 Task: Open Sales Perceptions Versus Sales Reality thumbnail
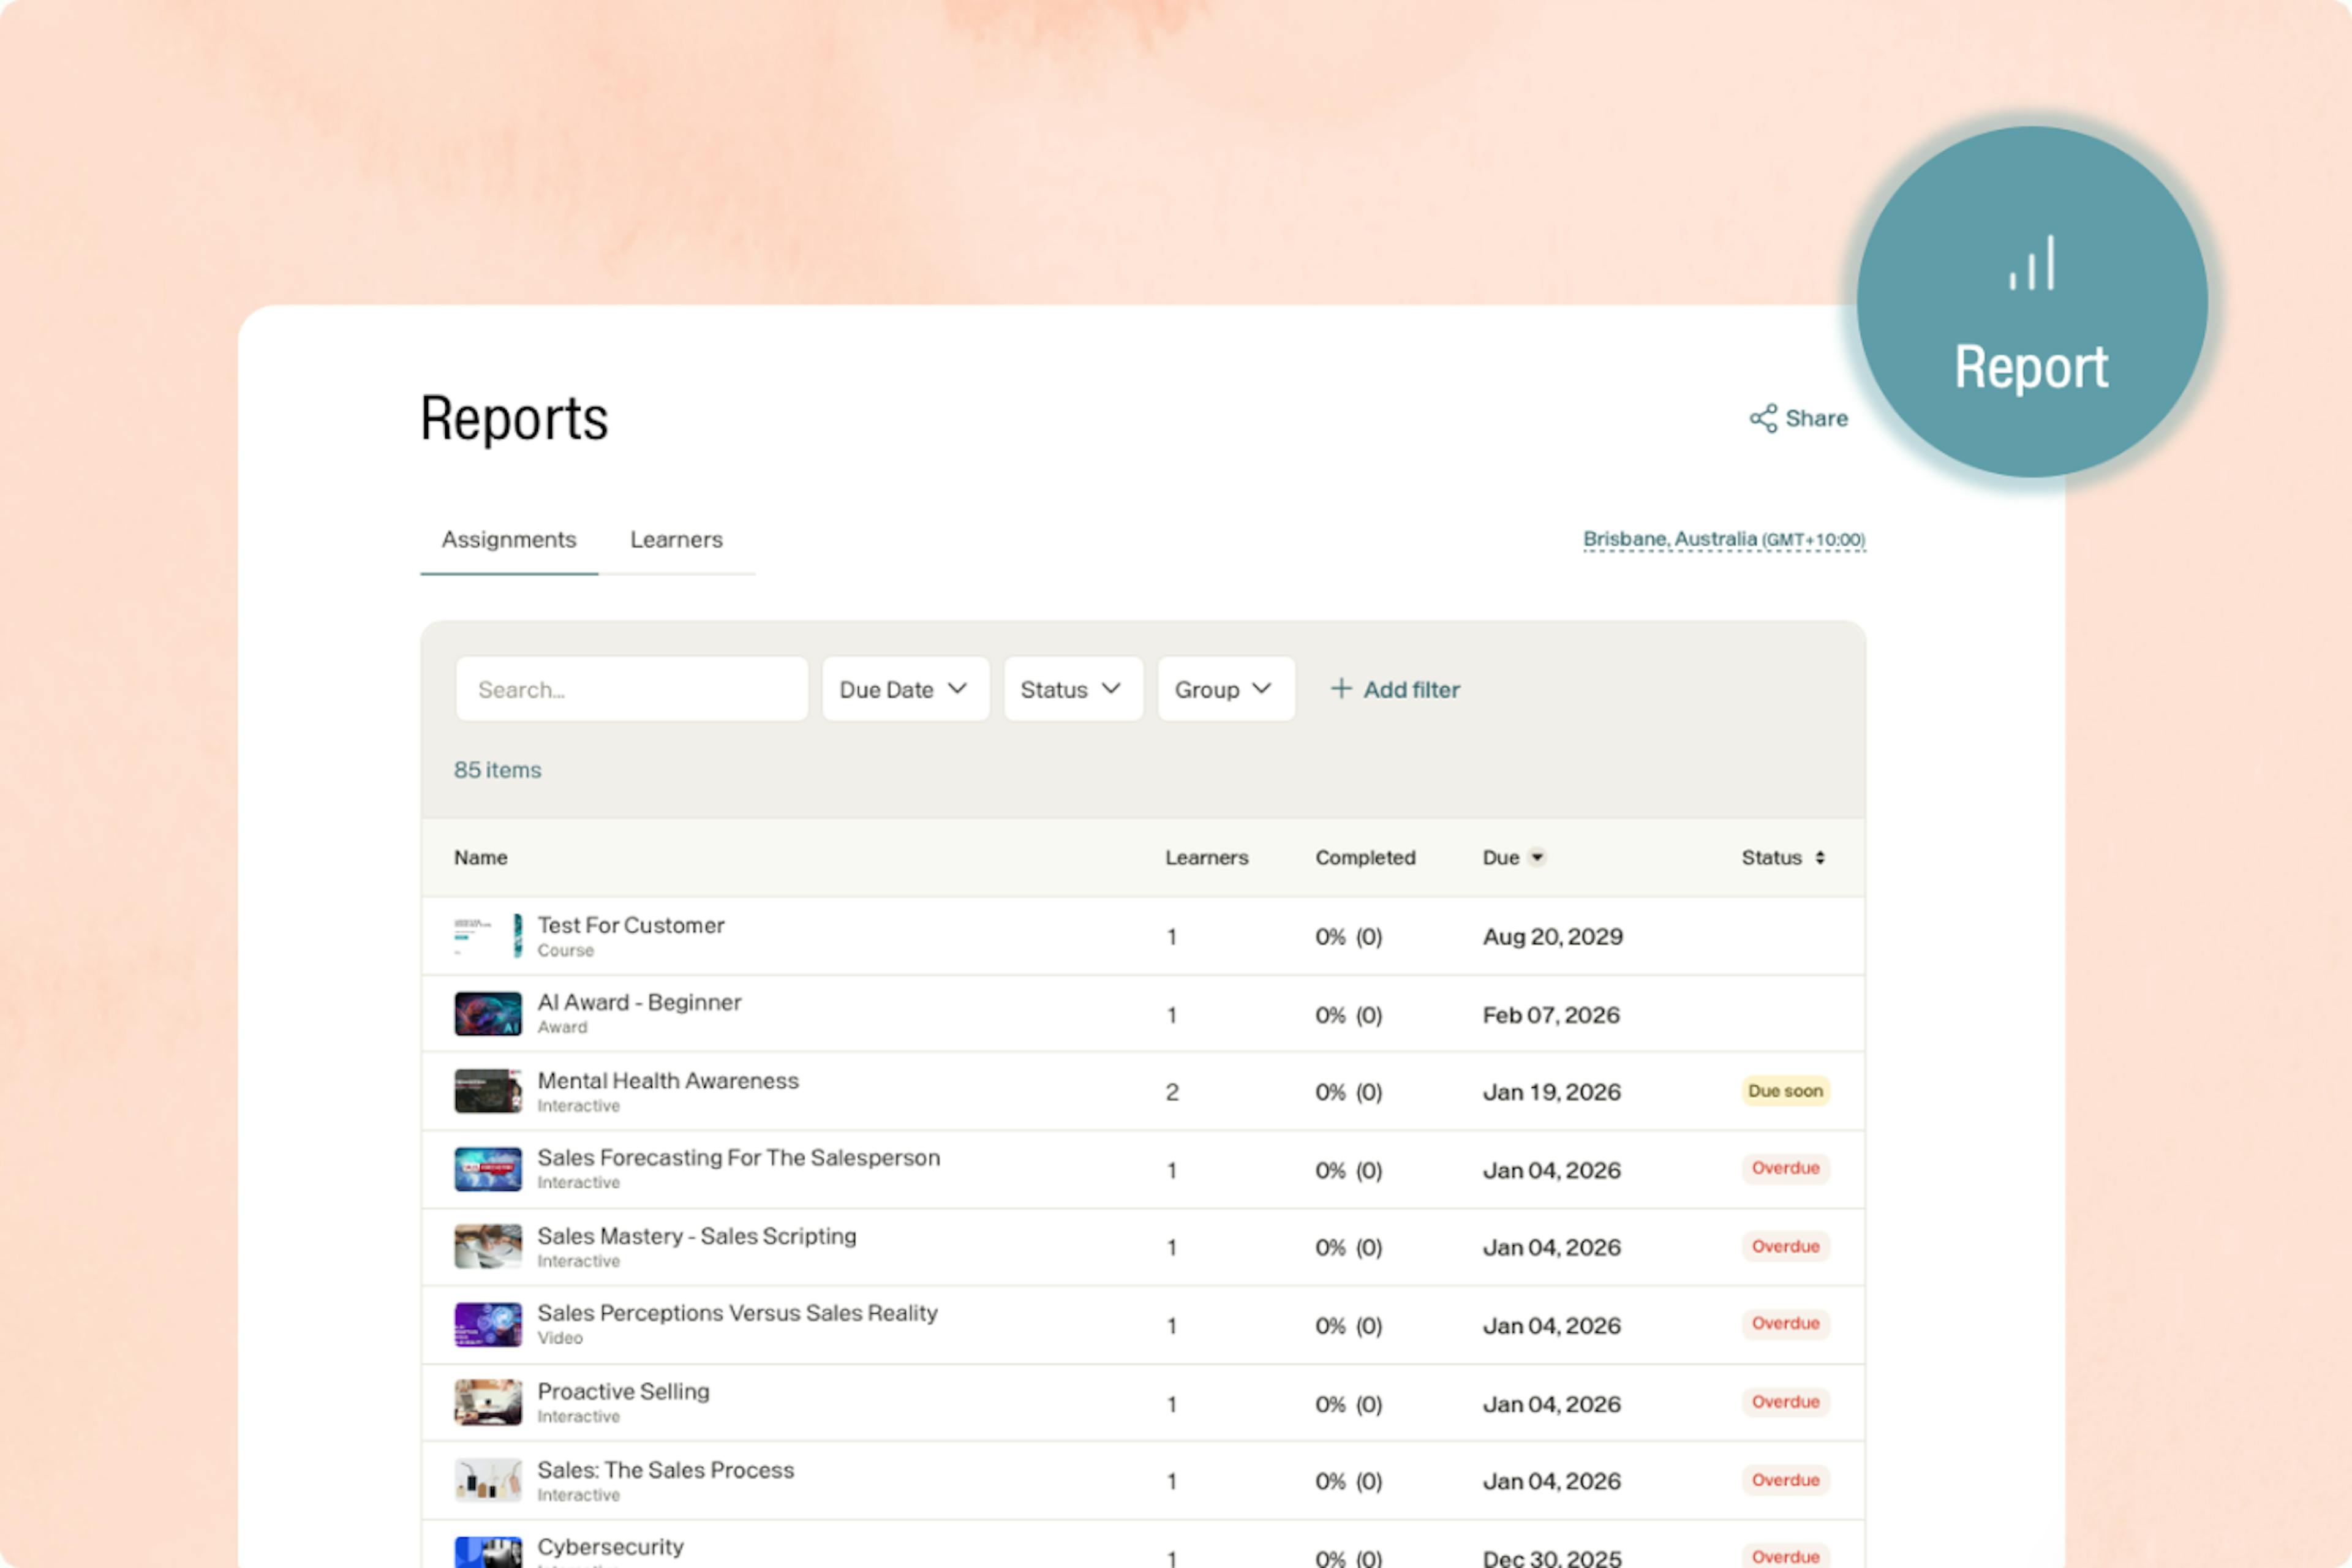[488, 1325]
